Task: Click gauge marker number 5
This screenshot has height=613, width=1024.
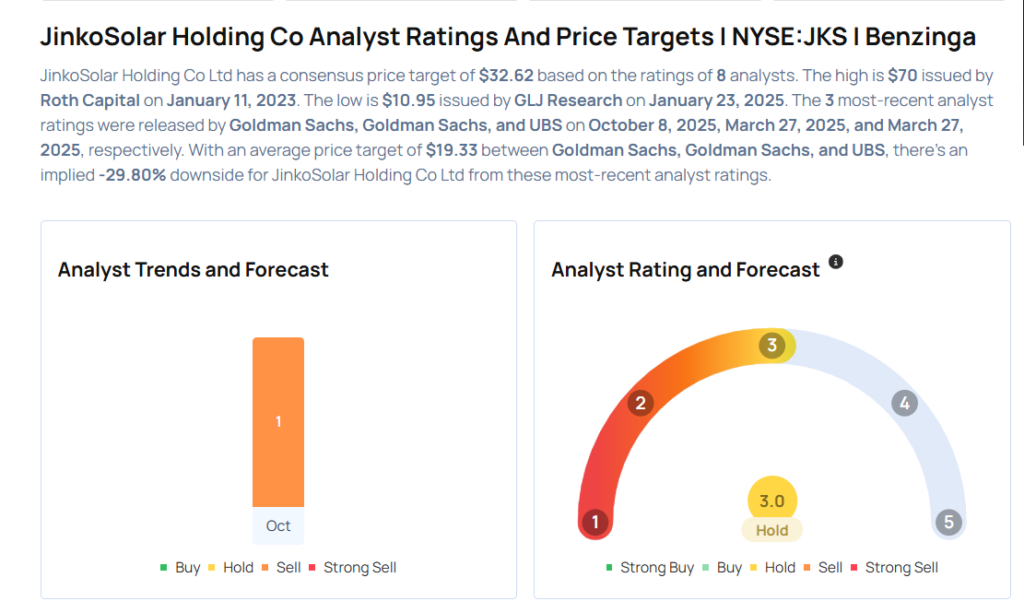Action: [946, 522]
